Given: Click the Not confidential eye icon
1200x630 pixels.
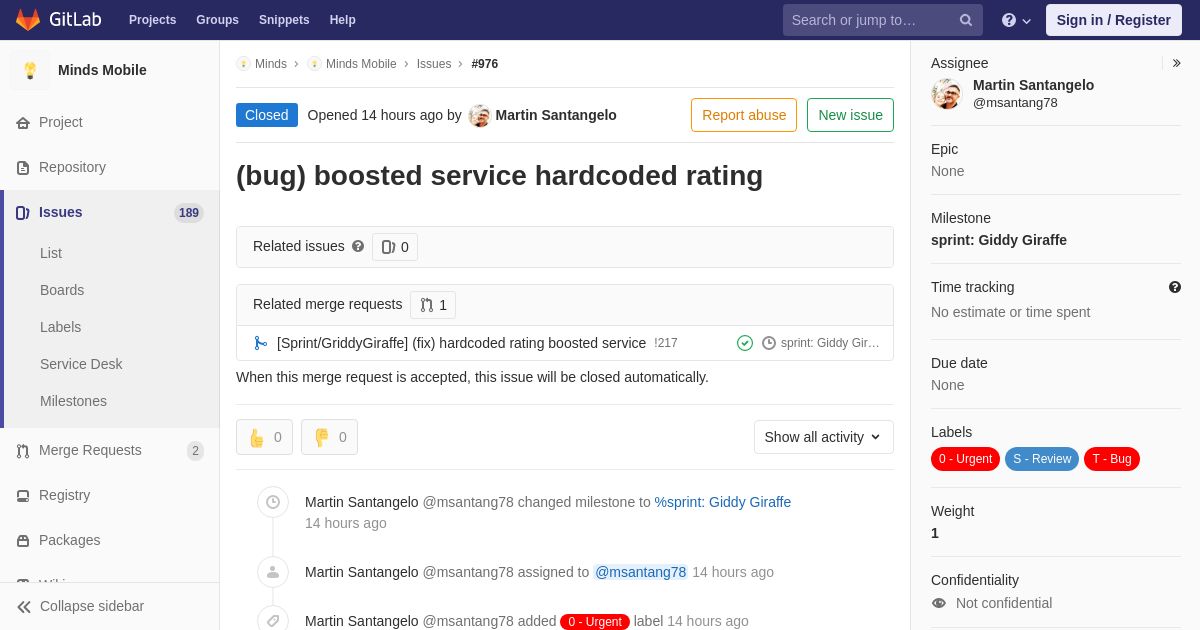Looking at the screenshot, I should (939, 603).
